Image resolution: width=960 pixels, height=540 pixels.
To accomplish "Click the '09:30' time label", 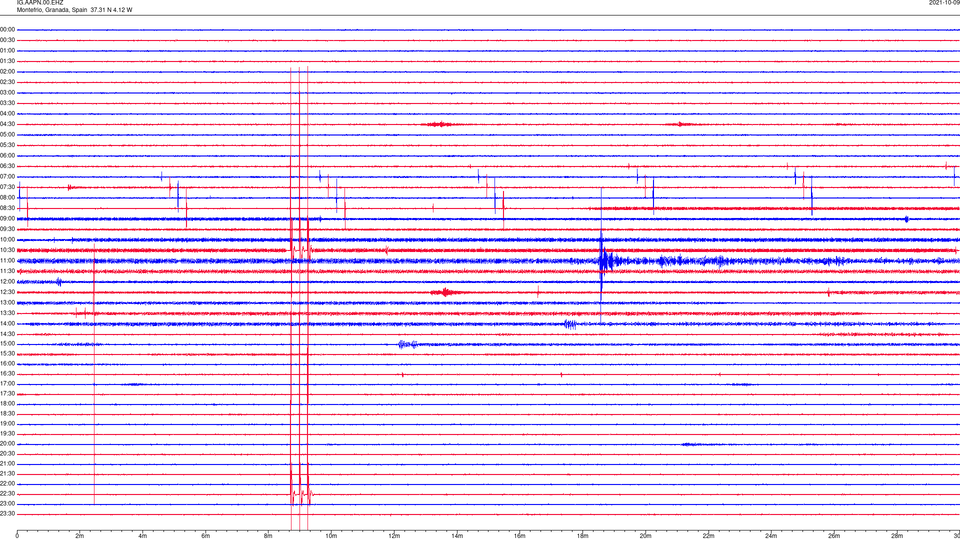I will [x=8, y=229].
